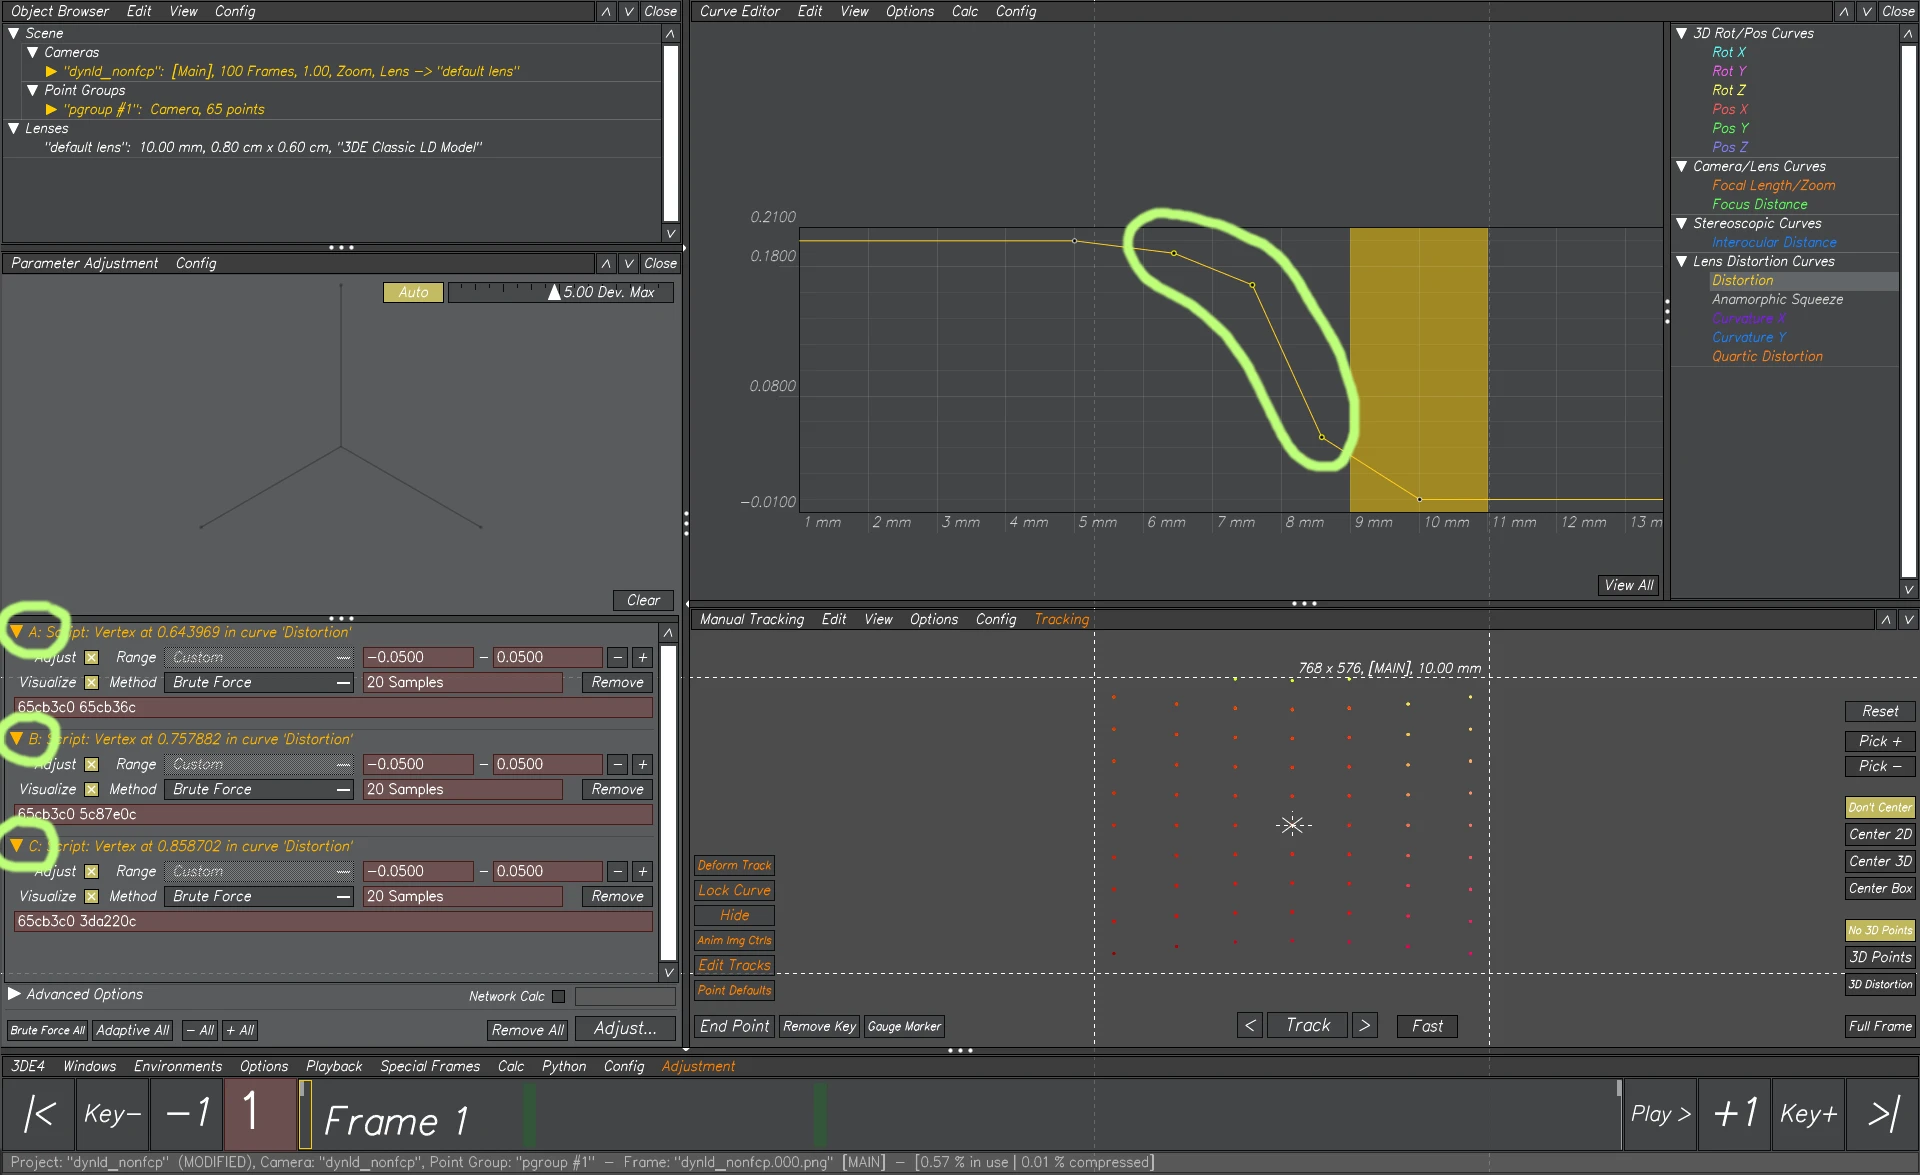Image resolution: width=1920 pixels, height=1175 pixels.
Task: Collapse 3D Rot/Pos Curves group
Action: click(1682, 33)
